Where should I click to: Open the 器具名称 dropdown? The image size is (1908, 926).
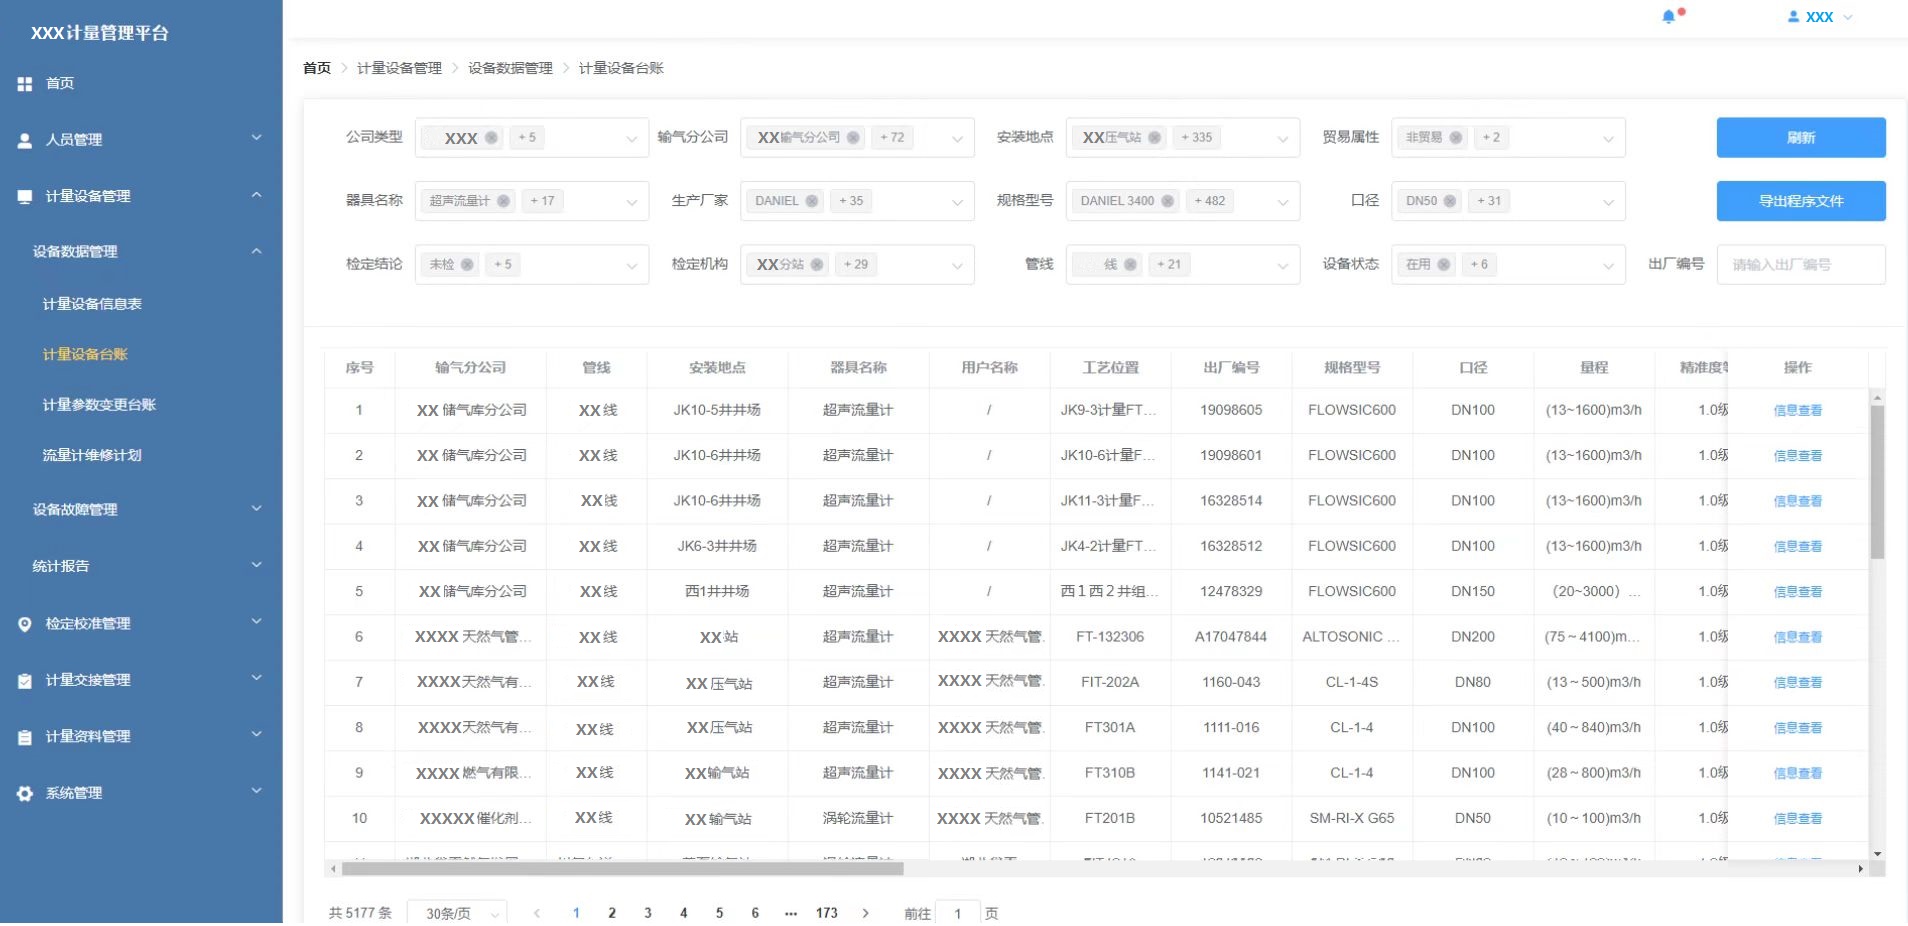[532, 201]
